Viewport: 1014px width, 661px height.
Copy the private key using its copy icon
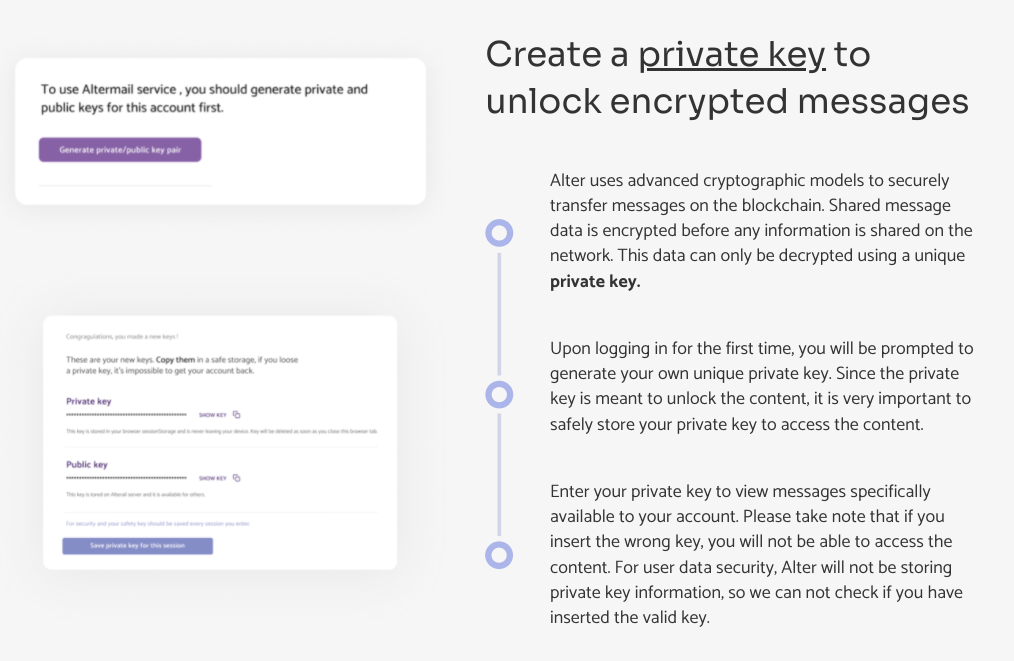(237, 414)
